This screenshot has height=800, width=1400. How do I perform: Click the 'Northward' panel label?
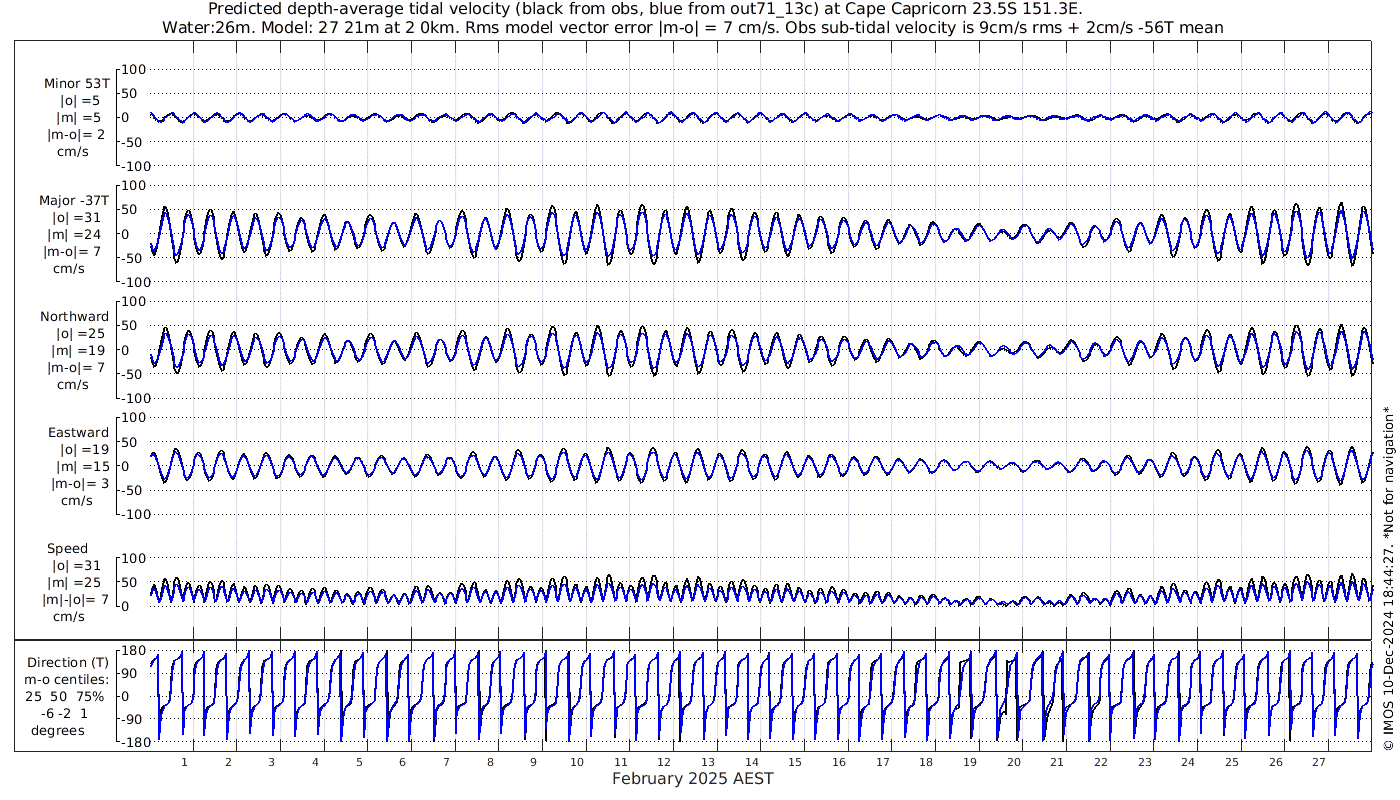click(x=73, y=317)
